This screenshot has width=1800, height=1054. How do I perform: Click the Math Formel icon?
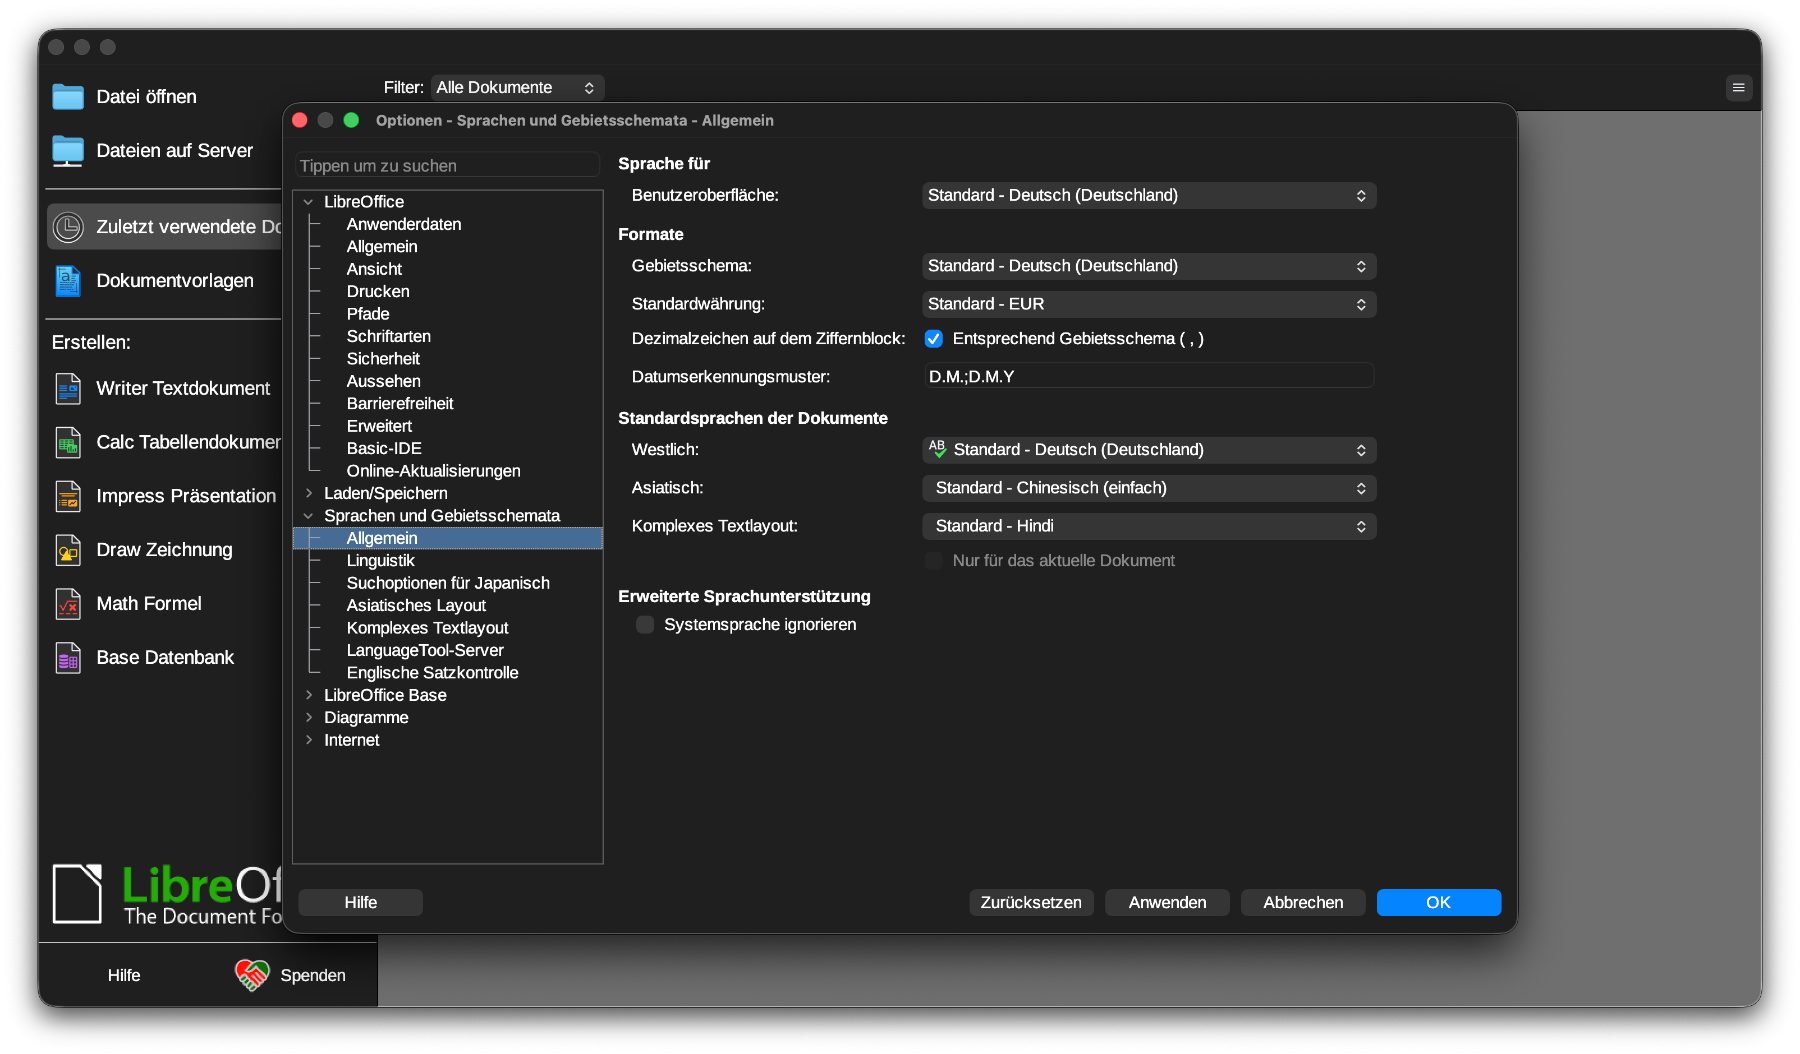point(68,604)
